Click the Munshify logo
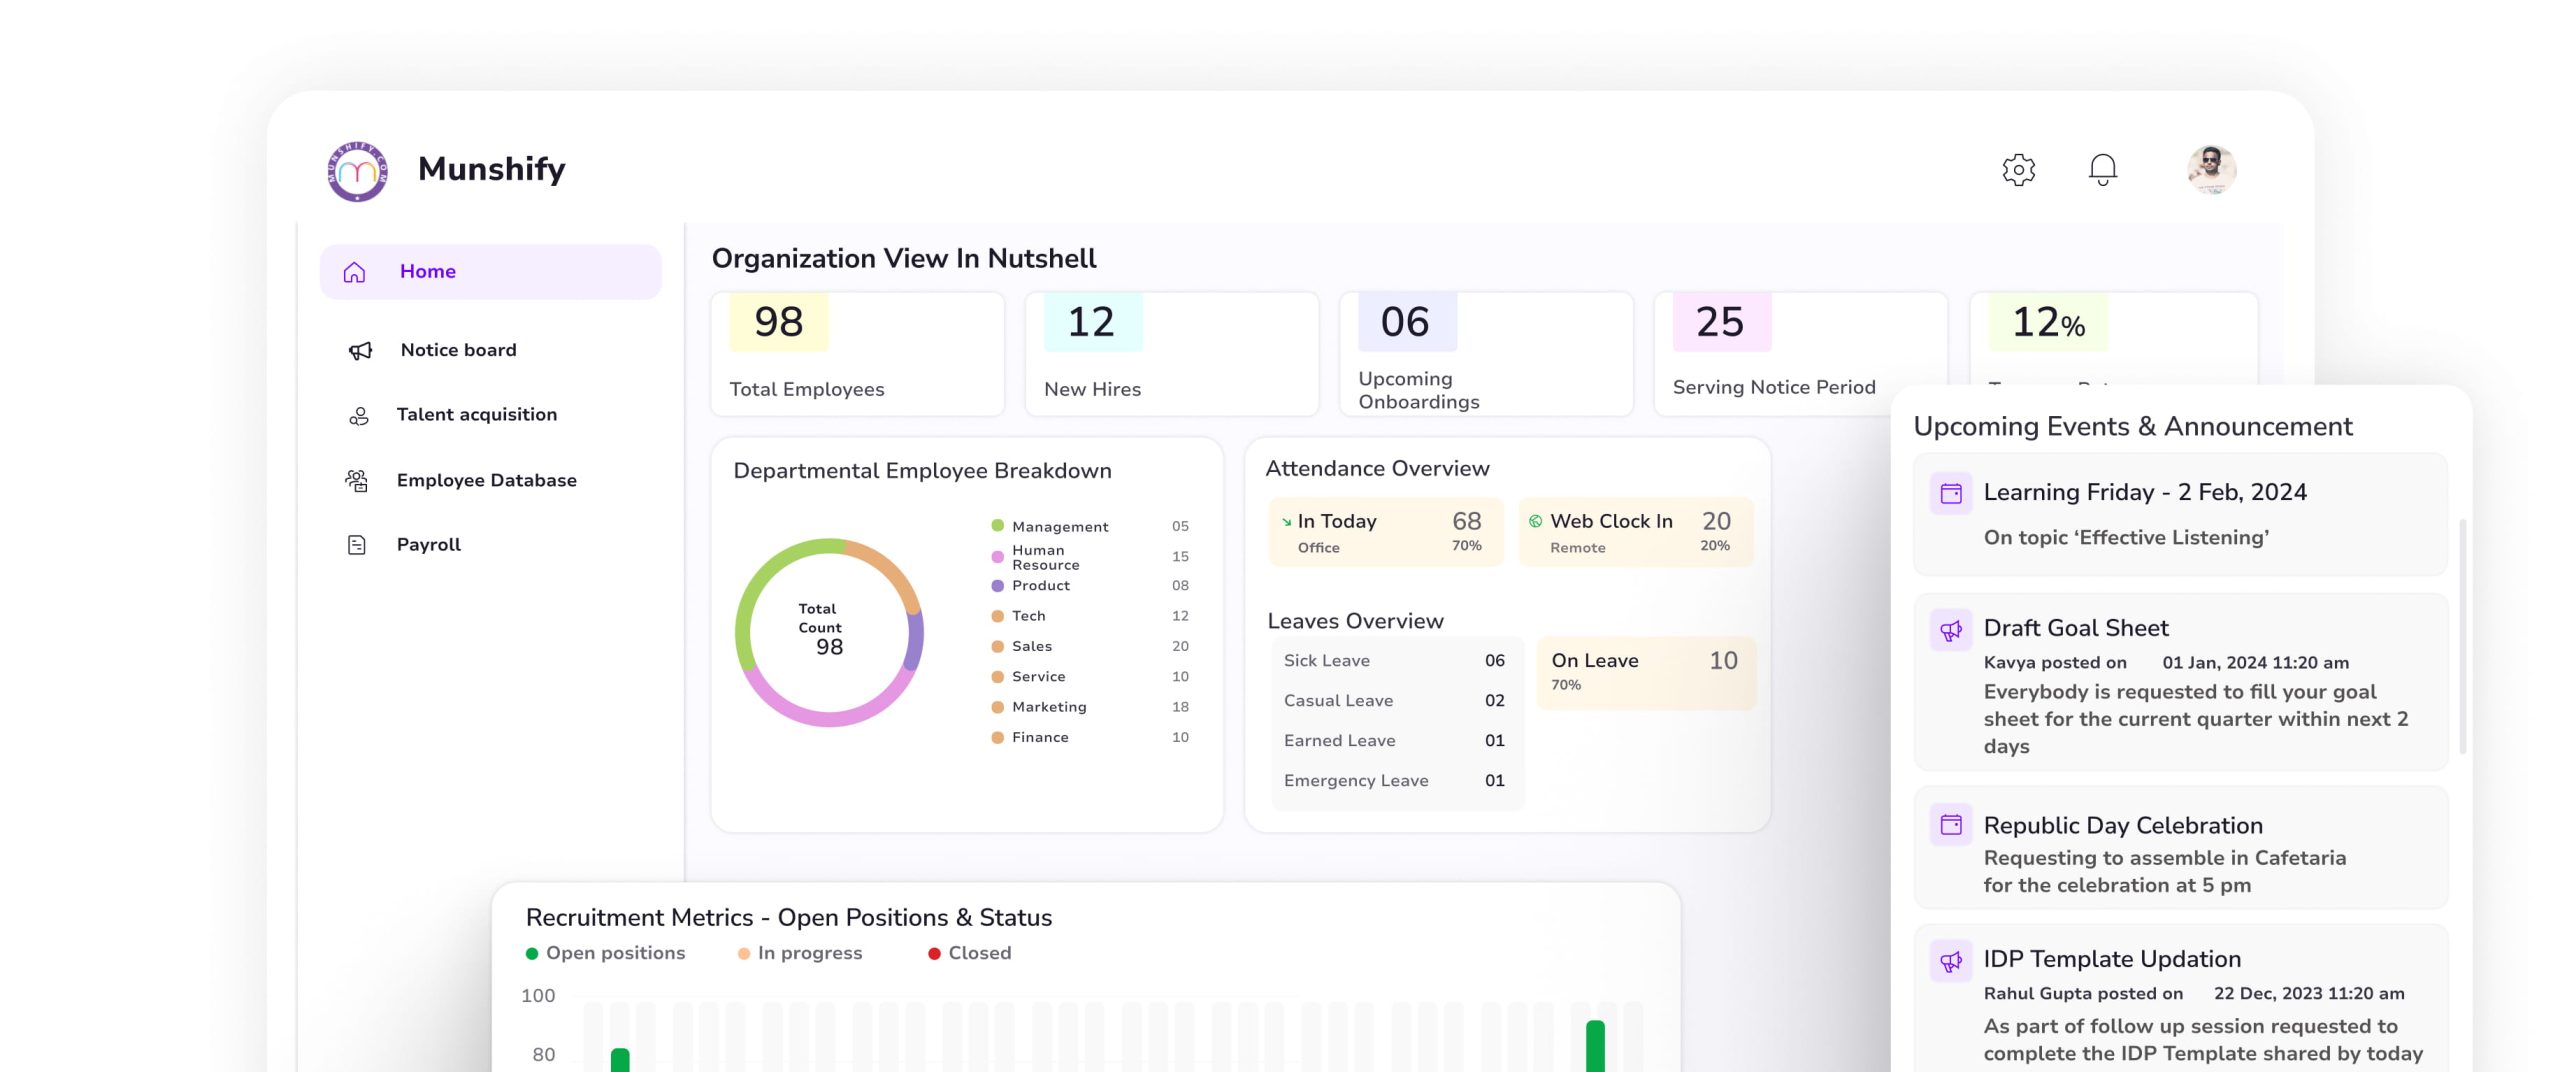This screenshot has width=2560, height=1072. pos(357,172)
